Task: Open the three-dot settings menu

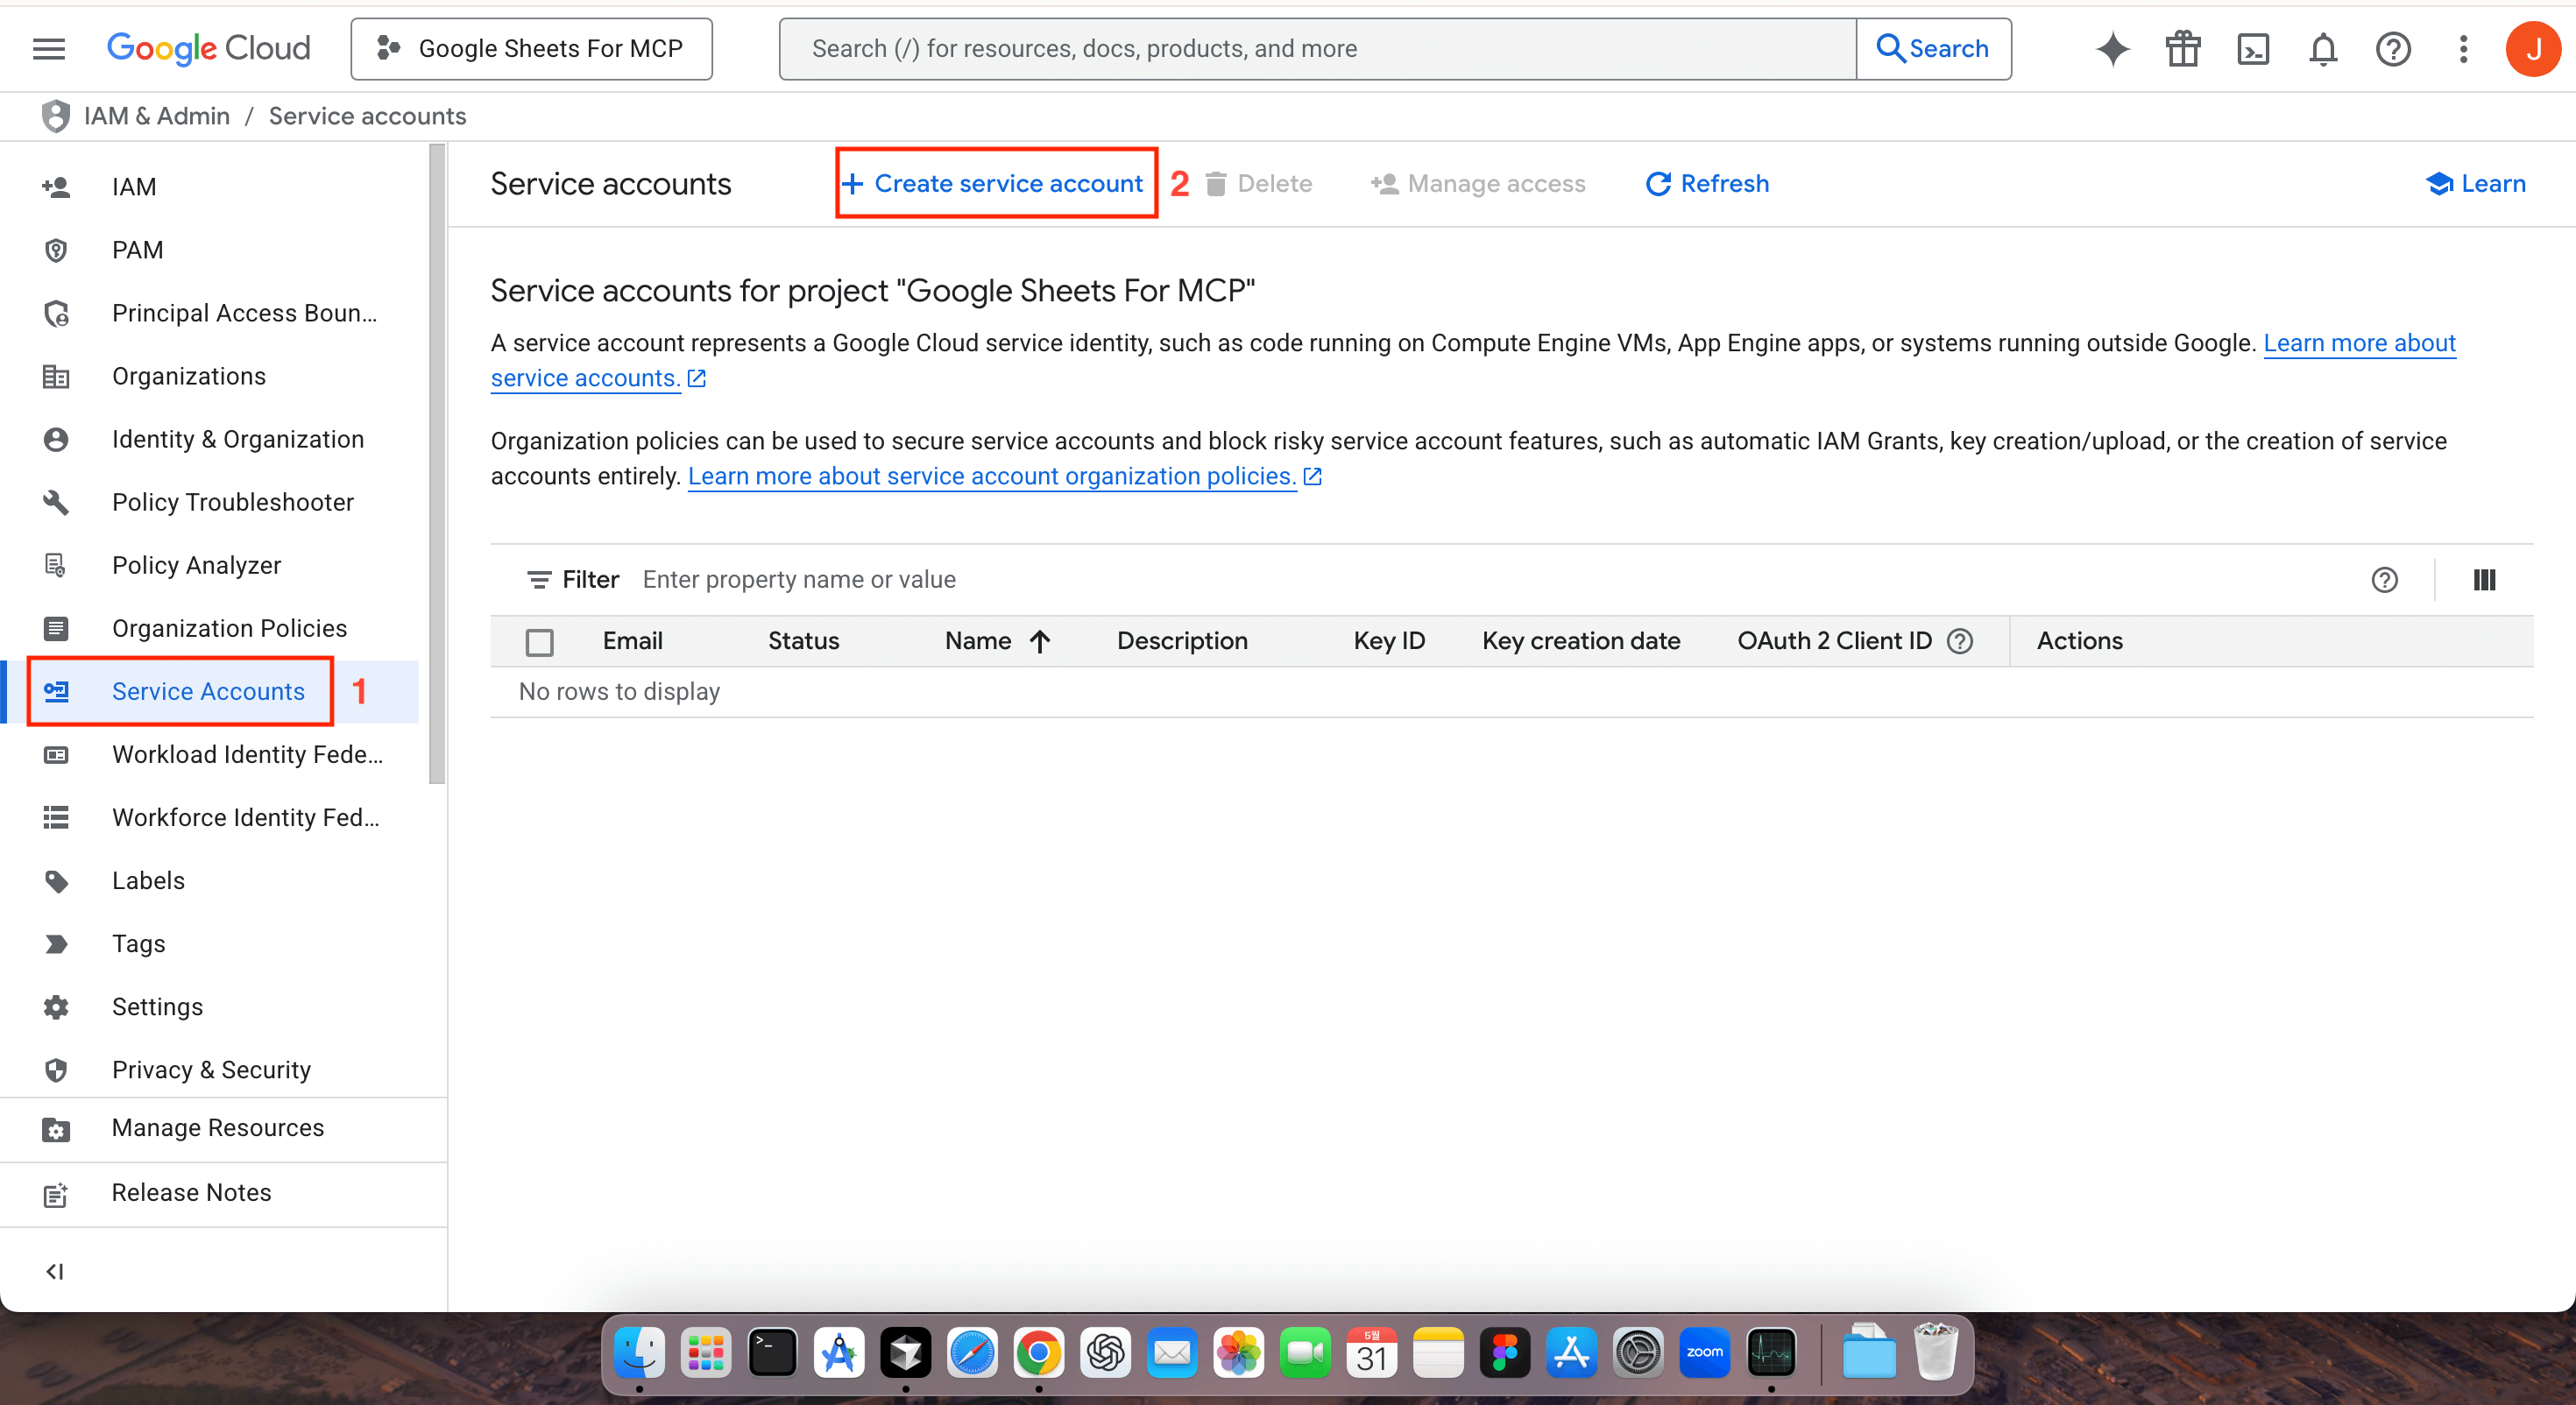Action: click(x=2463, y=48)
